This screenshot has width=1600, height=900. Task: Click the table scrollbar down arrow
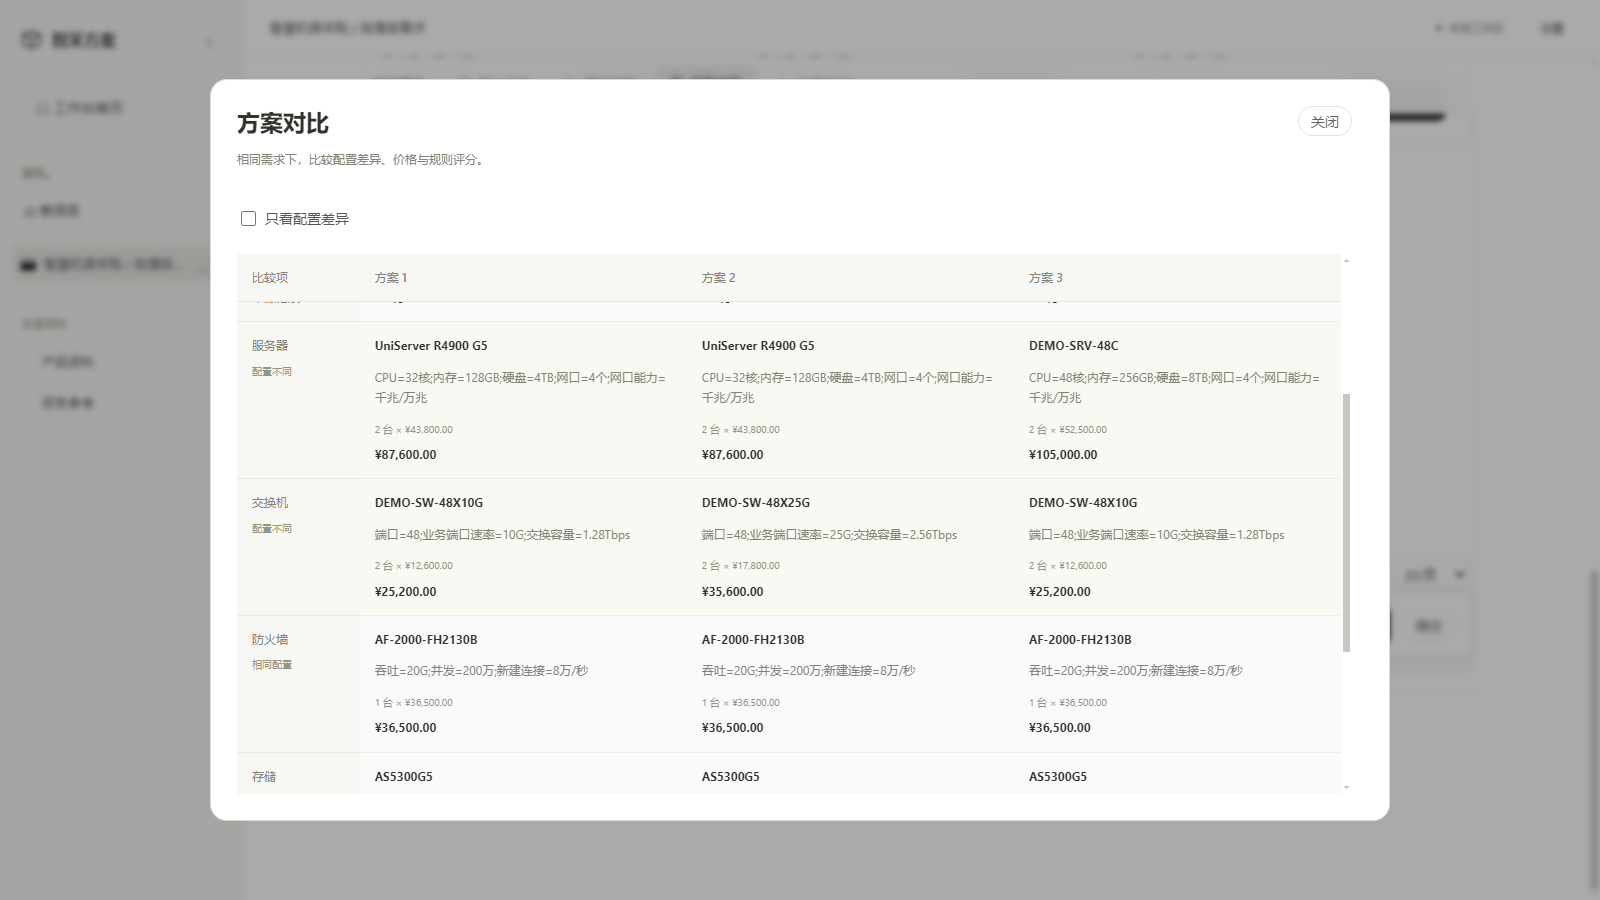tap(1346, 788)
